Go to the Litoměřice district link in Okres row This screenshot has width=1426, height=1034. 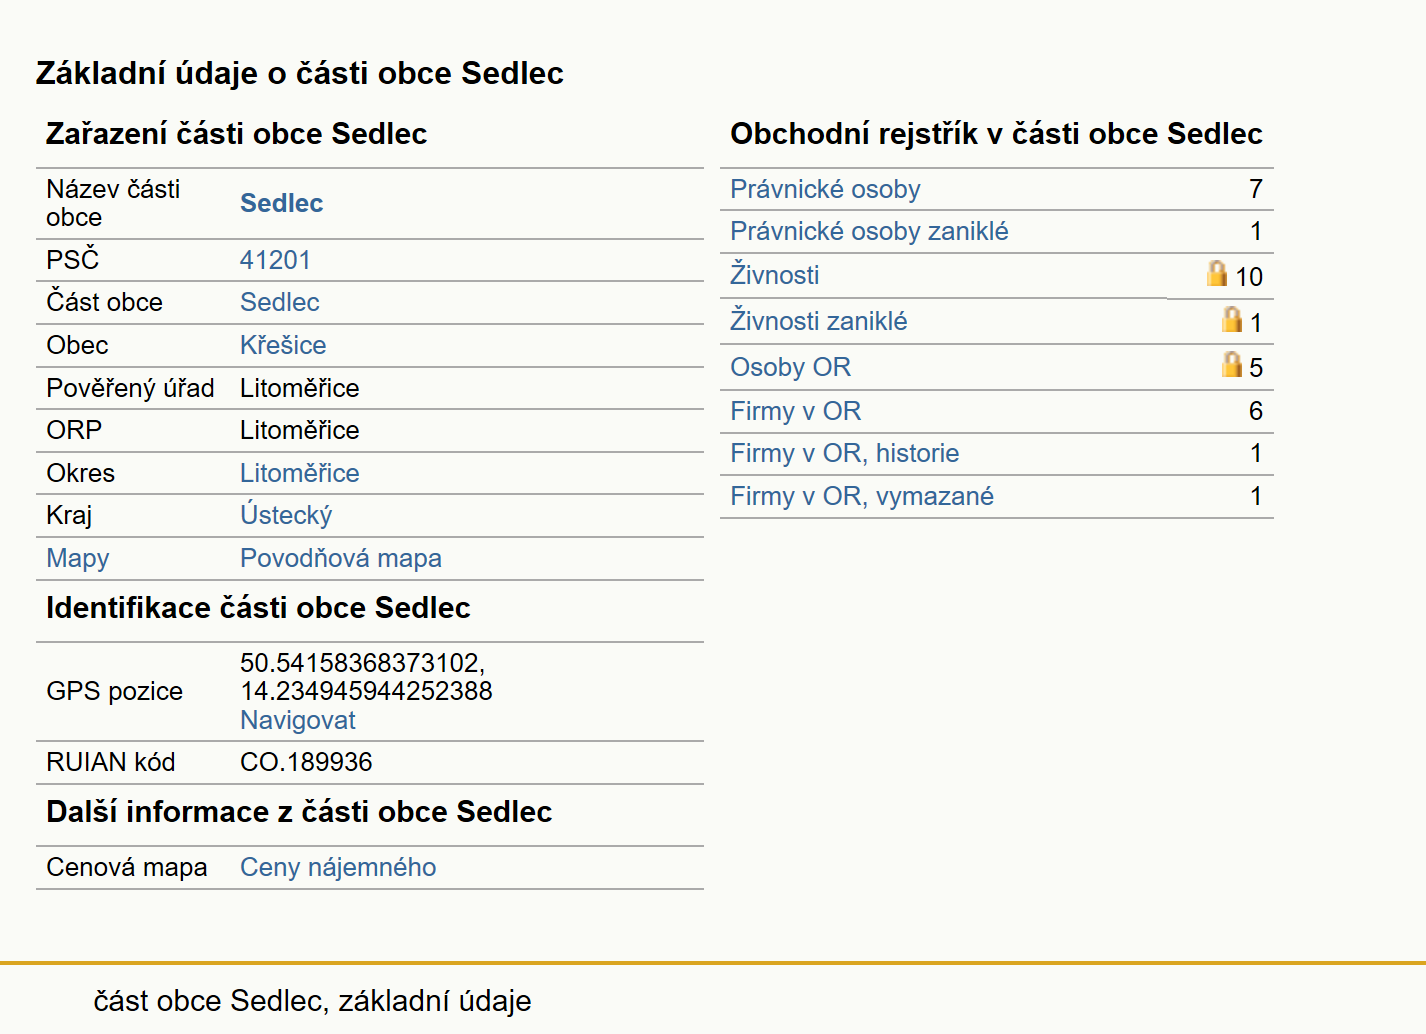tap(299, 473)
